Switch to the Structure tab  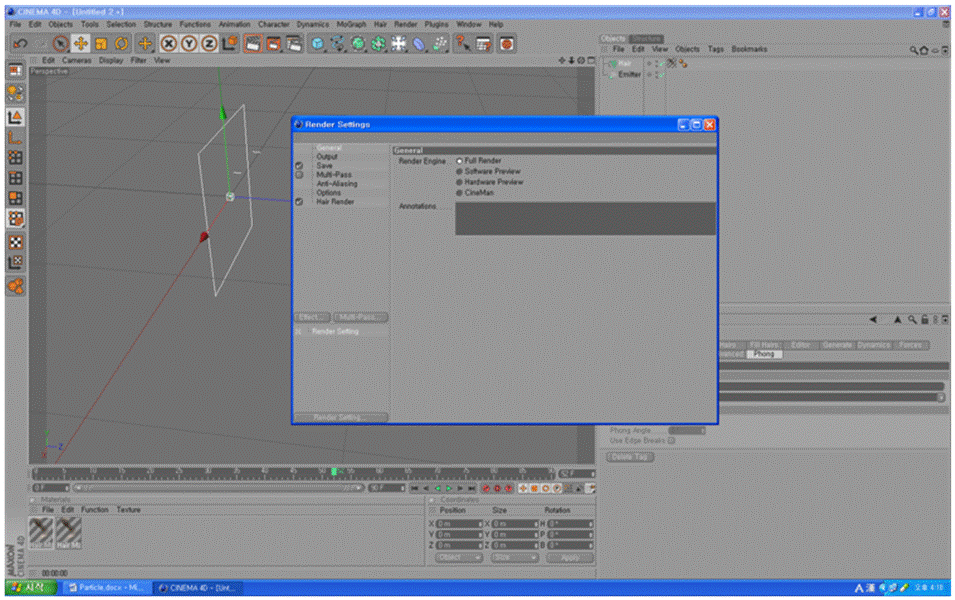pos(646,38)
